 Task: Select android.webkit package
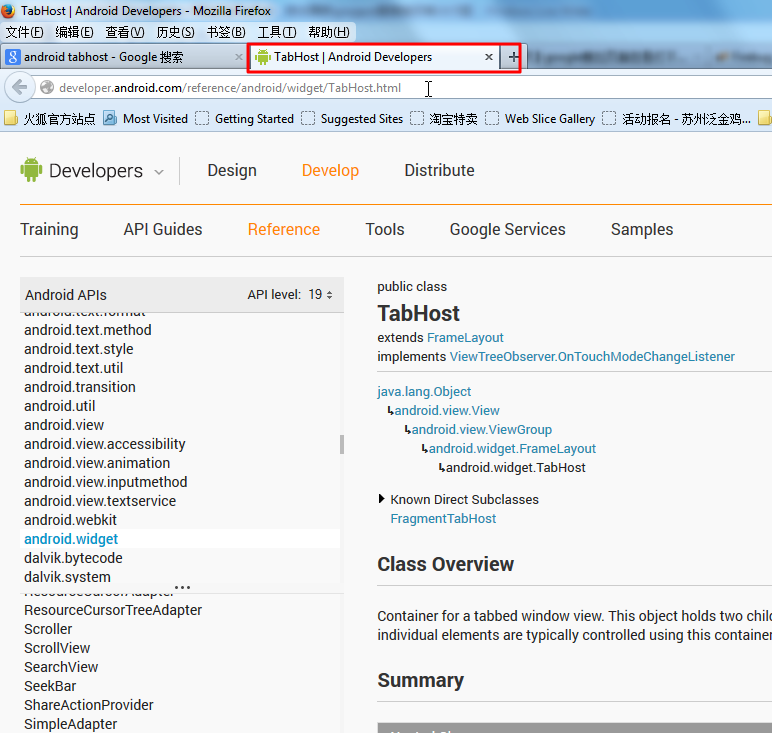(70, 520)
